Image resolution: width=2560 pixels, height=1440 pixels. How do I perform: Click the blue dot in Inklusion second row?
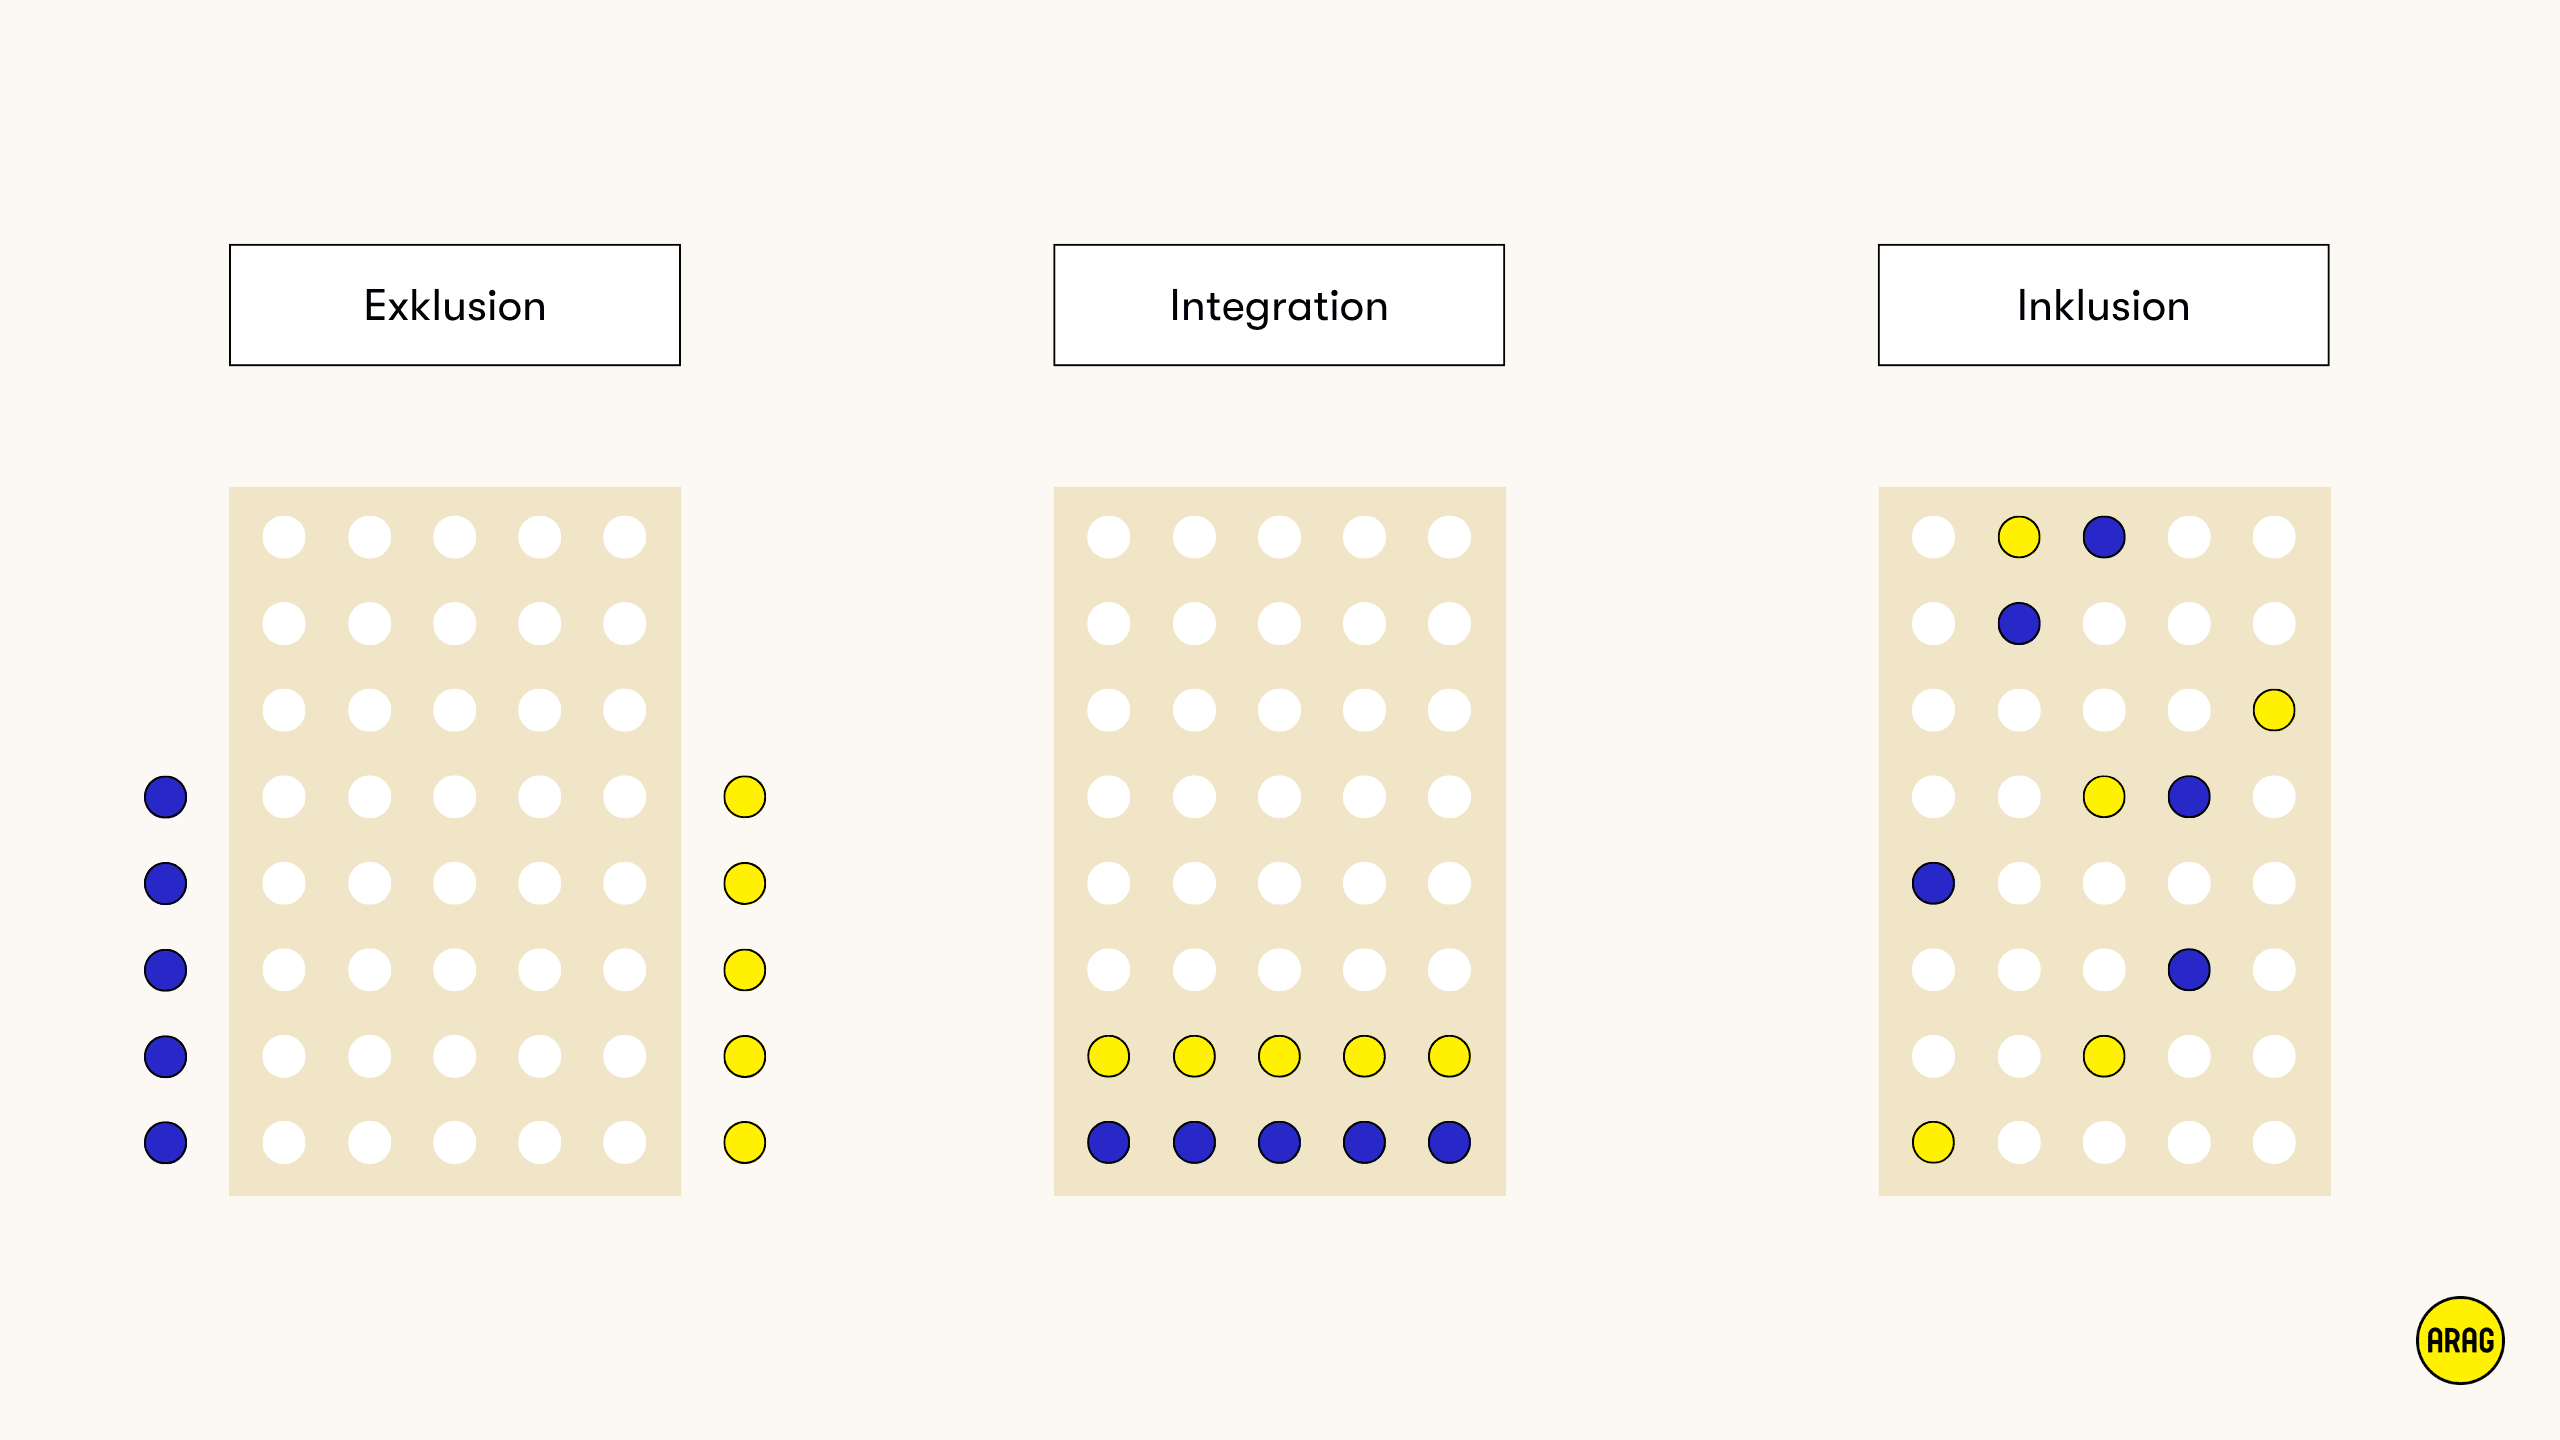pos(2019,624)
